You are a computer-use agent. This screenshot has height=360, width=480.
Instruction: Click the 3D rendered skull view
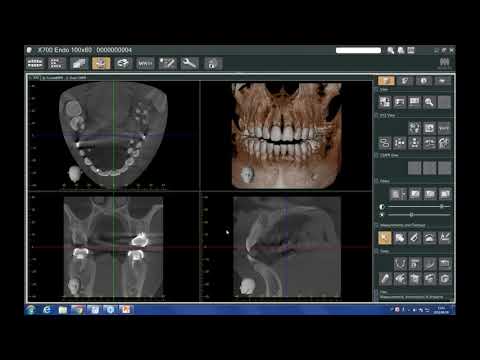pos(286,135)
